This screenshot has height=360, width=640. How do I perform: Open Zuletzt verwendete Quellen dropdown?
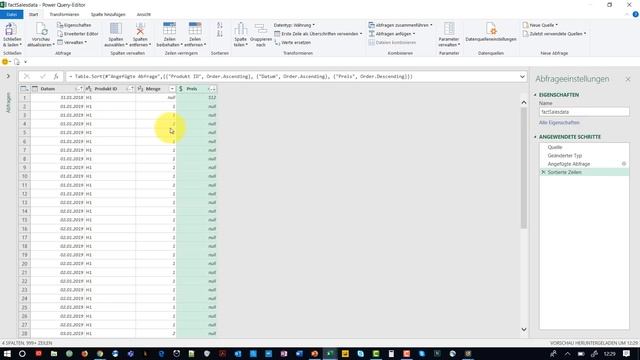554,34
